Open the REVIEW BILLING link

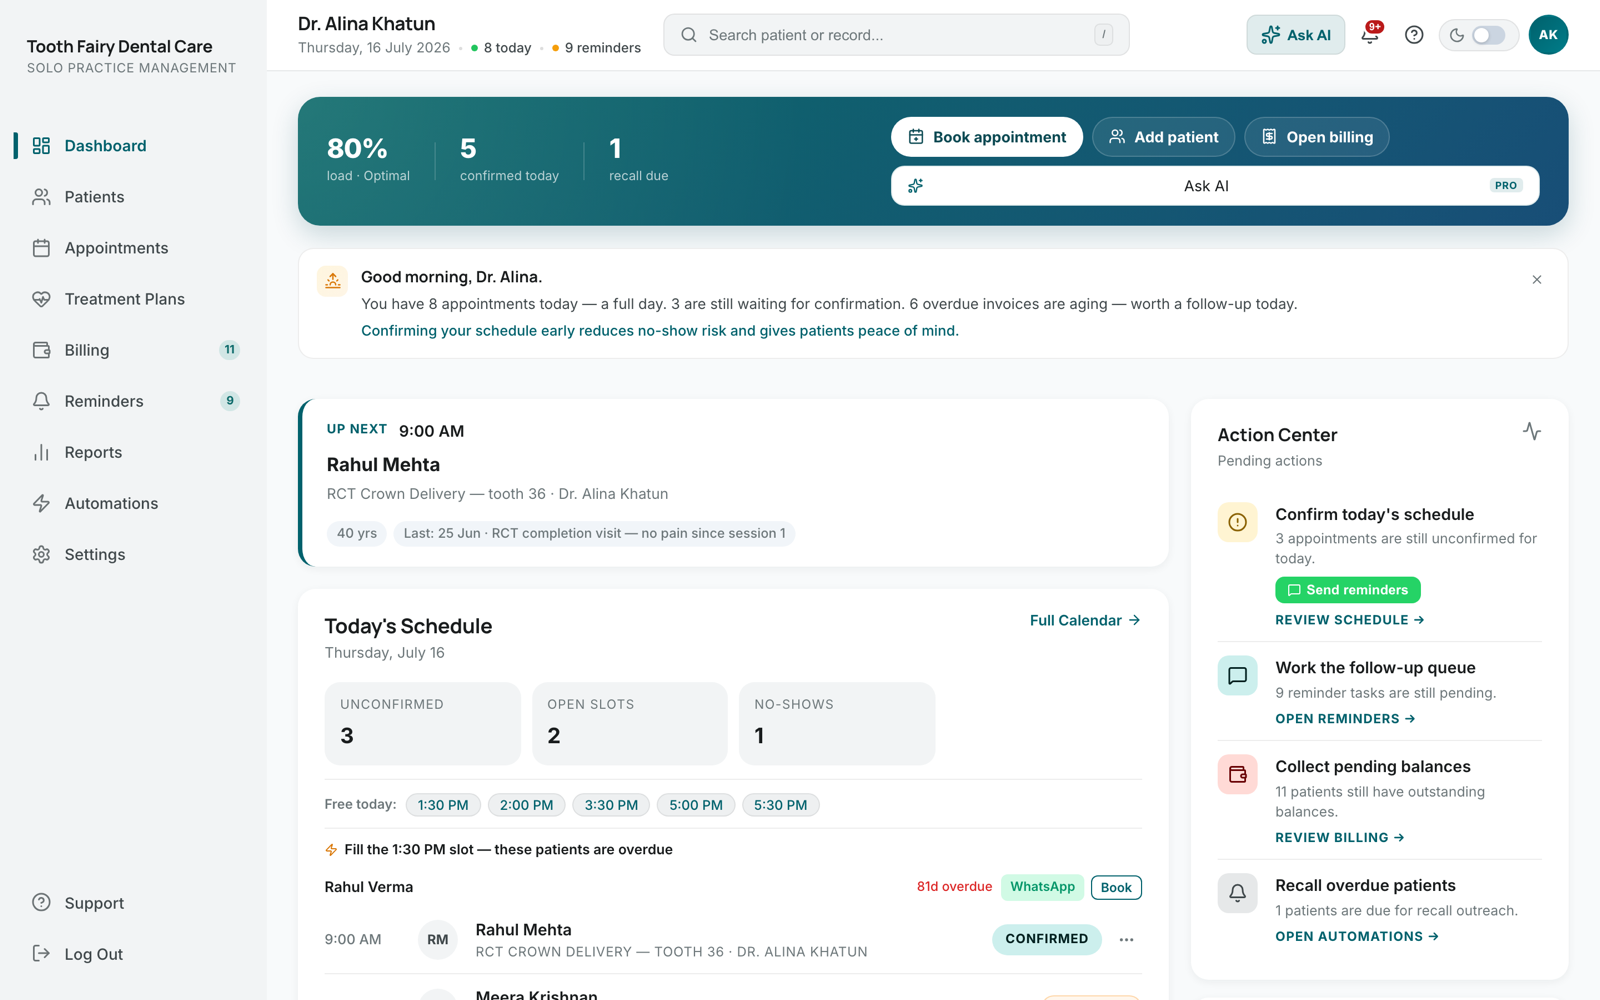[1340, 838]
